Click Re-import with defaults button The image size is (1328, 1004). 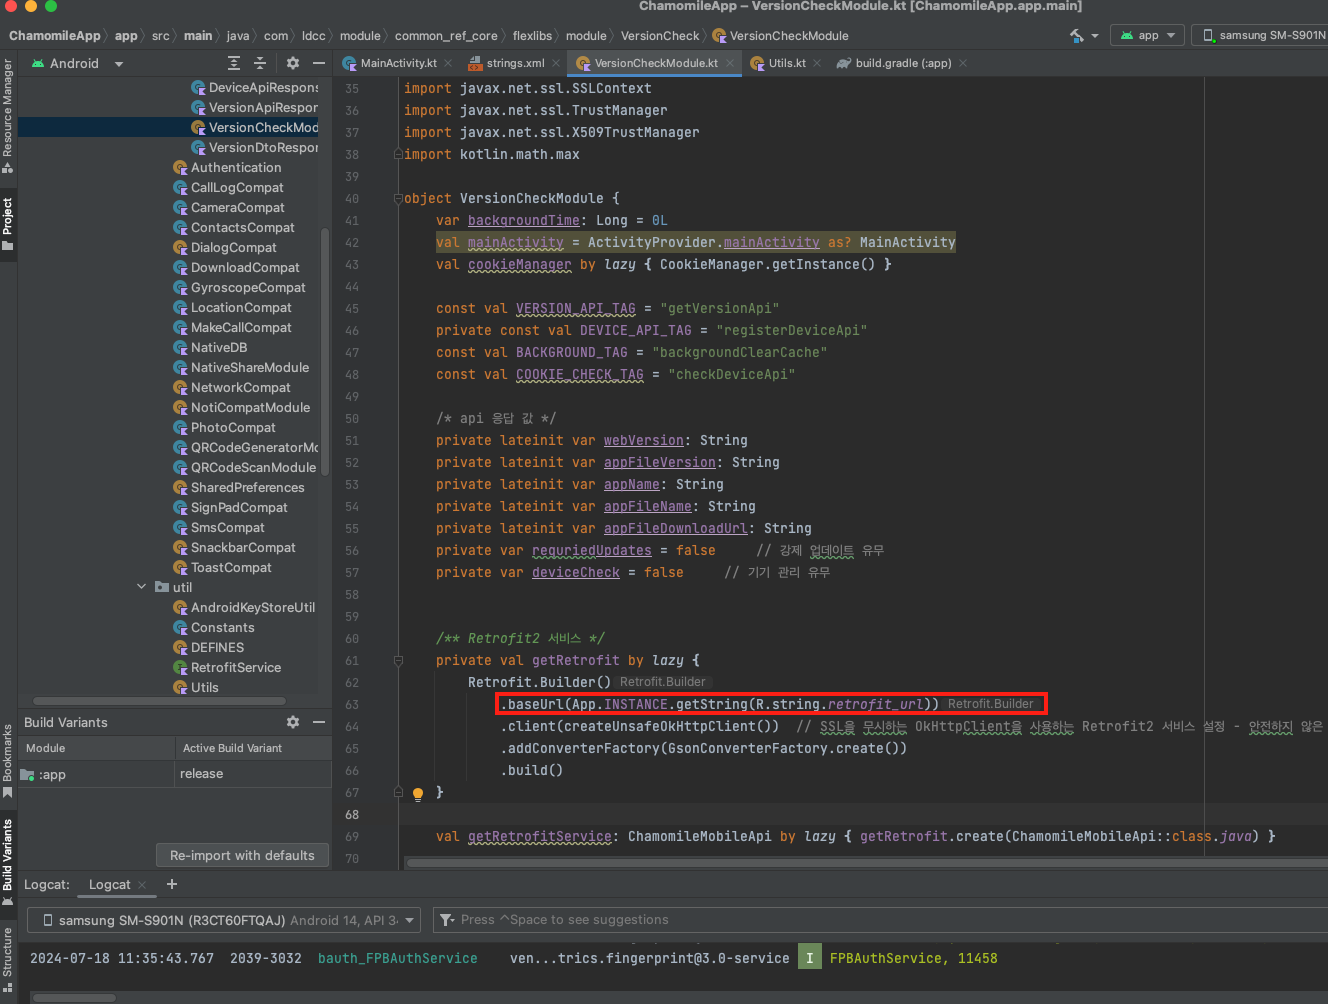(242, 855)
